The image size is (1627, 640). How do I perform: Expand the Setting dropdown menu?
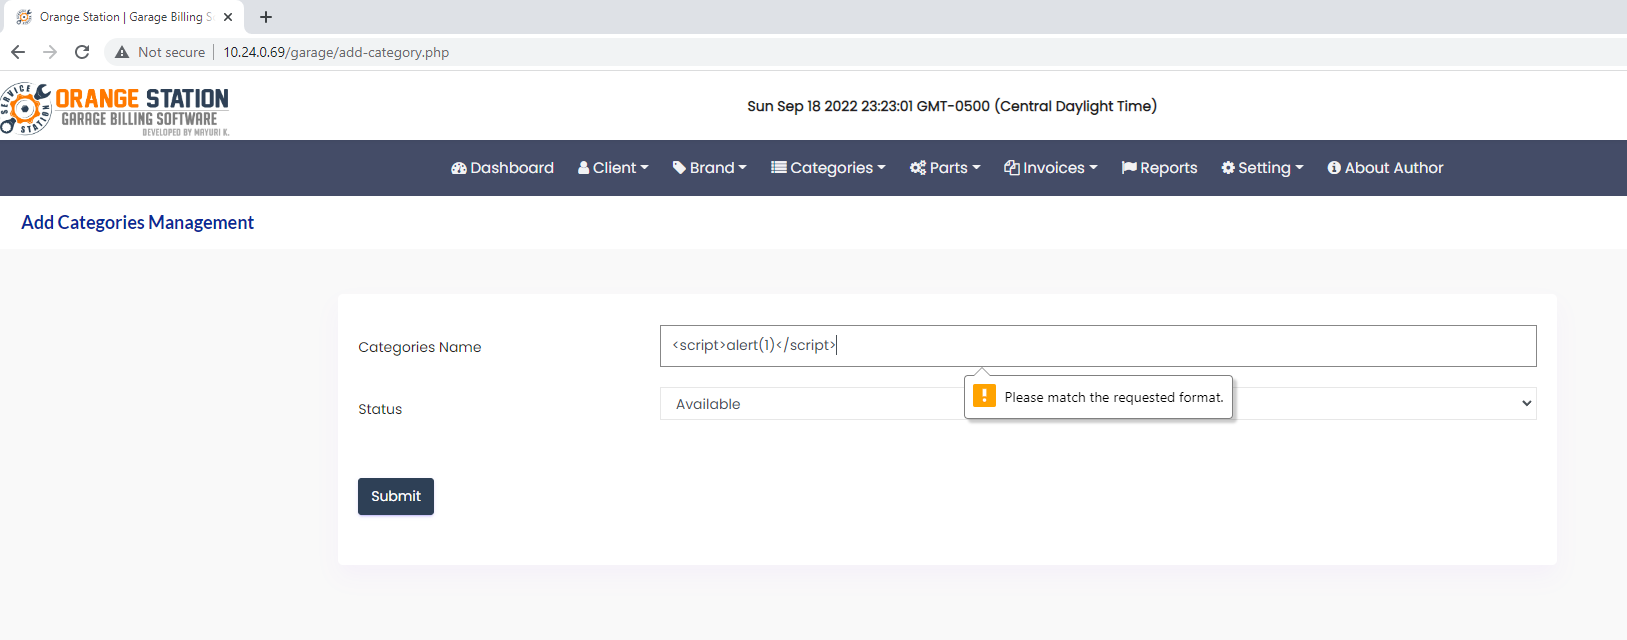[1262, 168]
